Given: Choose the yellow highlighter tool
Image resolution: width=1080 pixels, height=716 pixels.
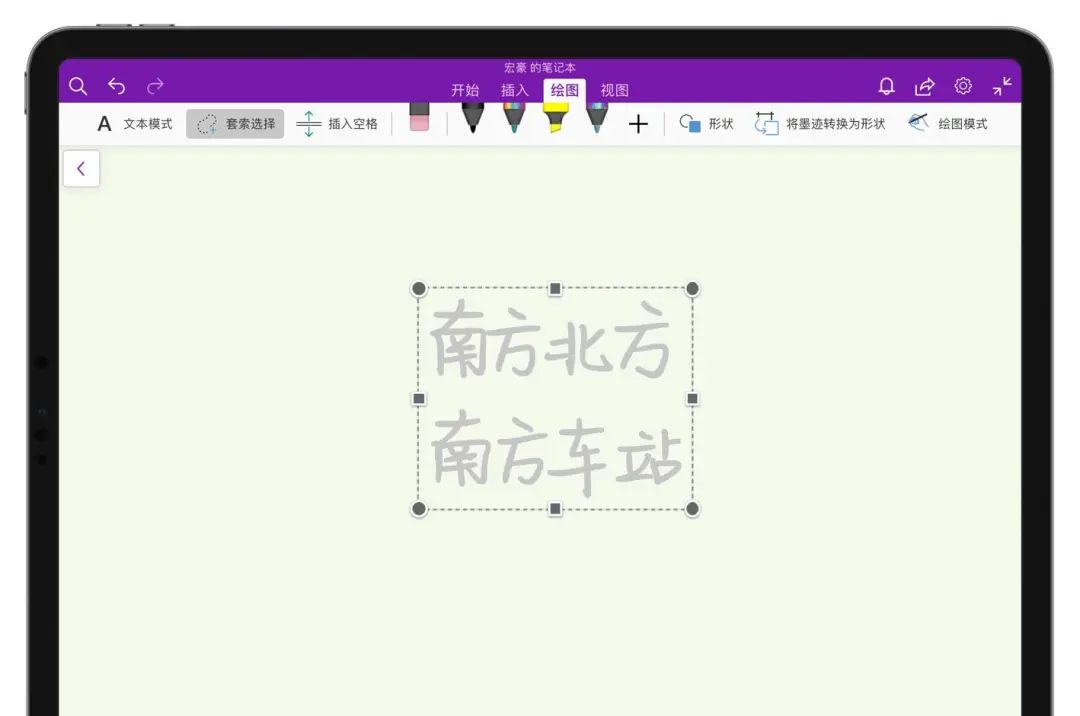Looking at the screenshot, I should (x=557, y=120).
